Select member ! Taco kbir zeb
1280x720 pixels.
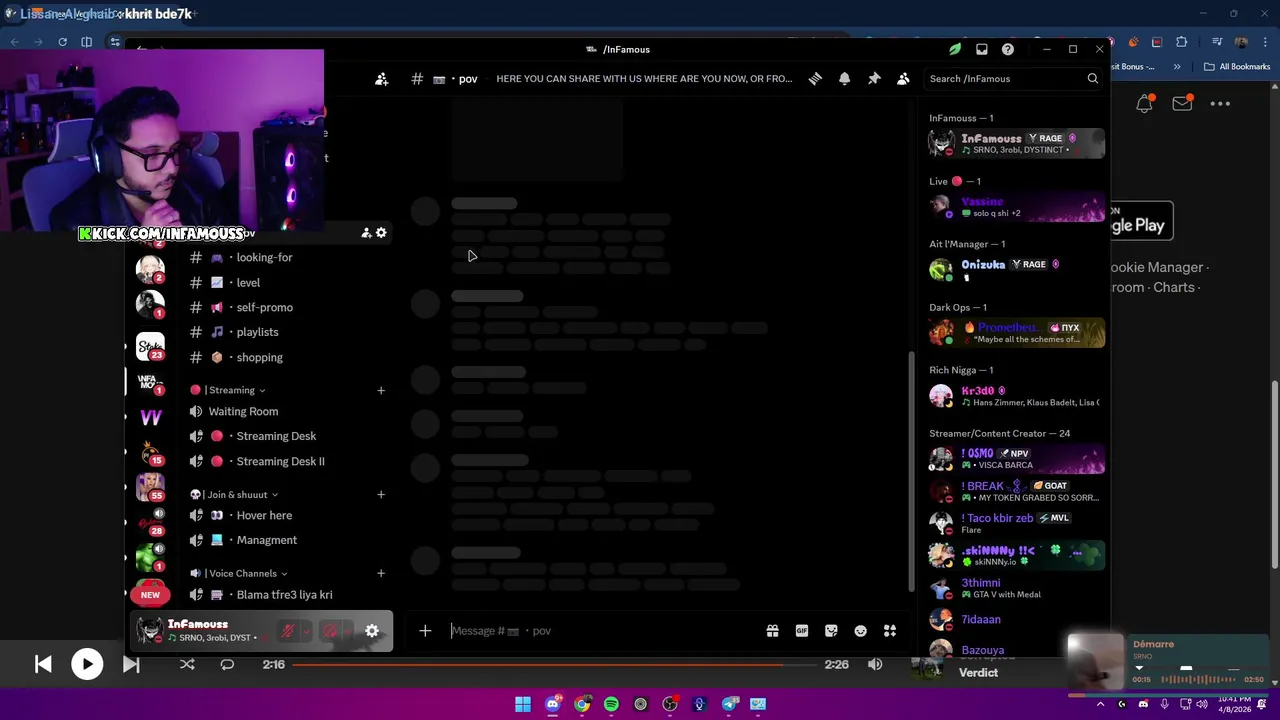[1015, 523]
